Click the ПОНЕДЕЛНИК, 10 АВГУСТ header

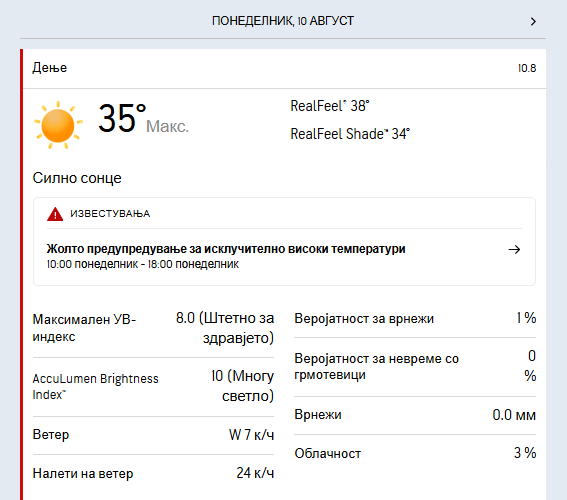283,21
